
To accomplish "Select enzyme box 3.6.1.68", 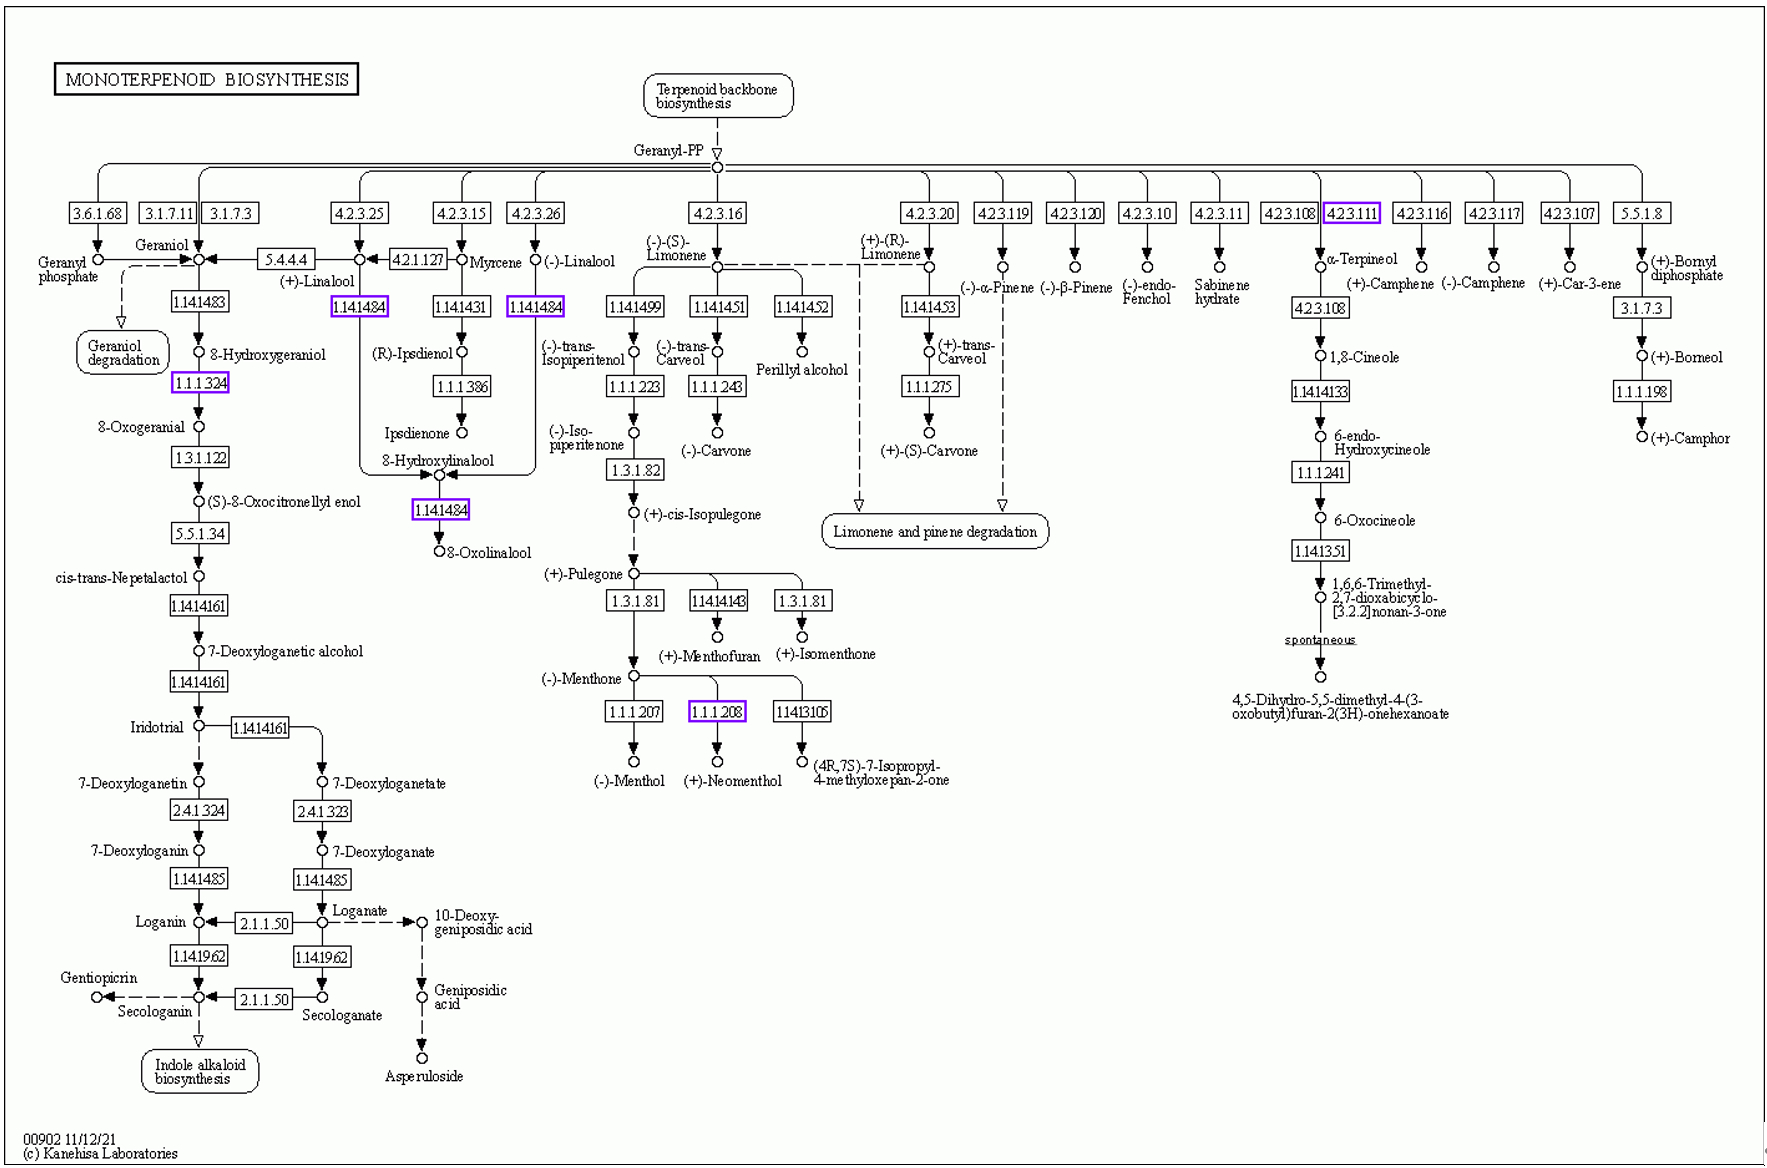I will [x=97, y=213].
